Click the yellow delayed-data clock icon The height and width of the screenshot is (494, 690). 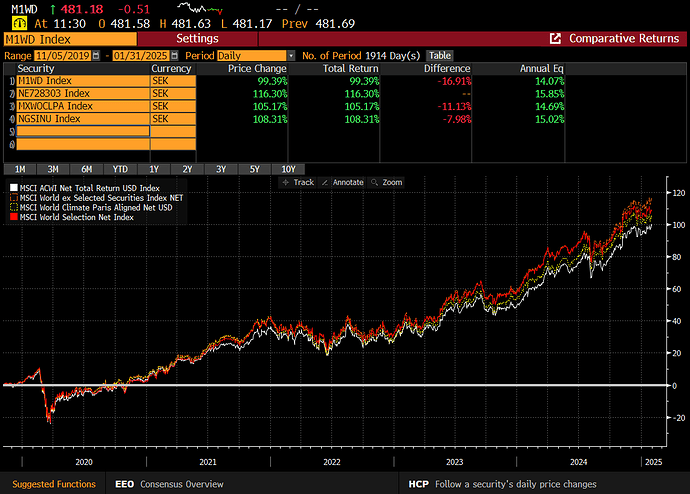[19, 23]
